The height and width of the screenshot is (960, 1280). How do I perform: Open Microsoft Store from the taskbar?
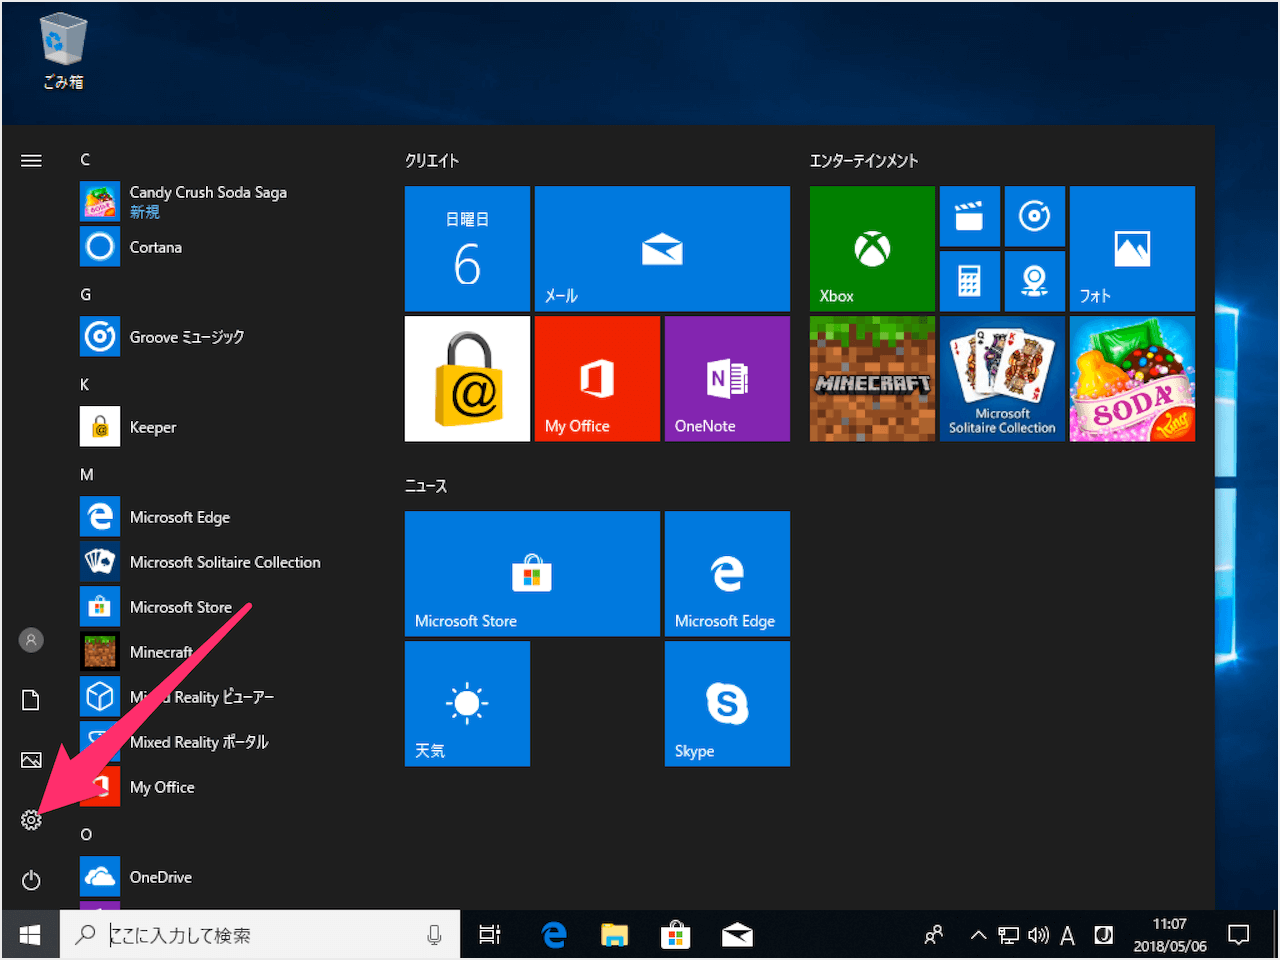click(676, 935)
